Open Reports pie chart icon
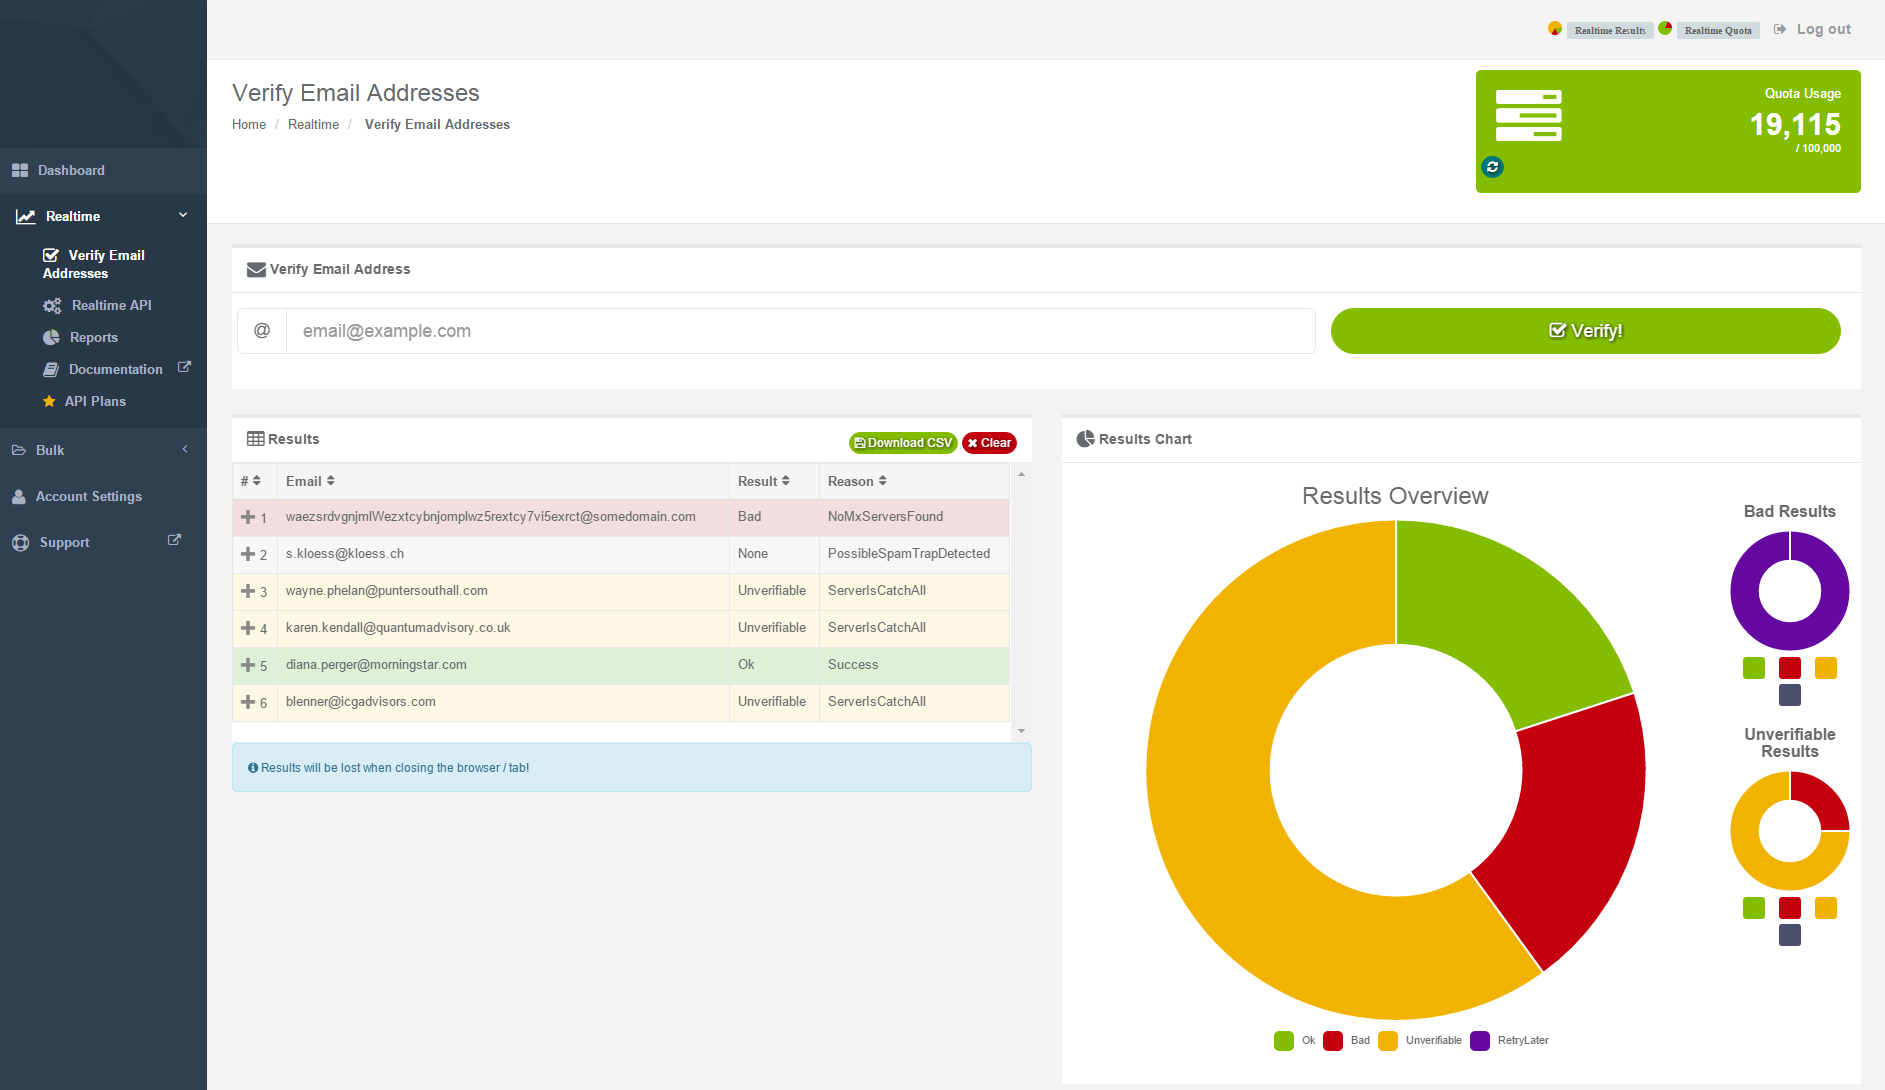 pyautogui.click(x=52, y=338)
